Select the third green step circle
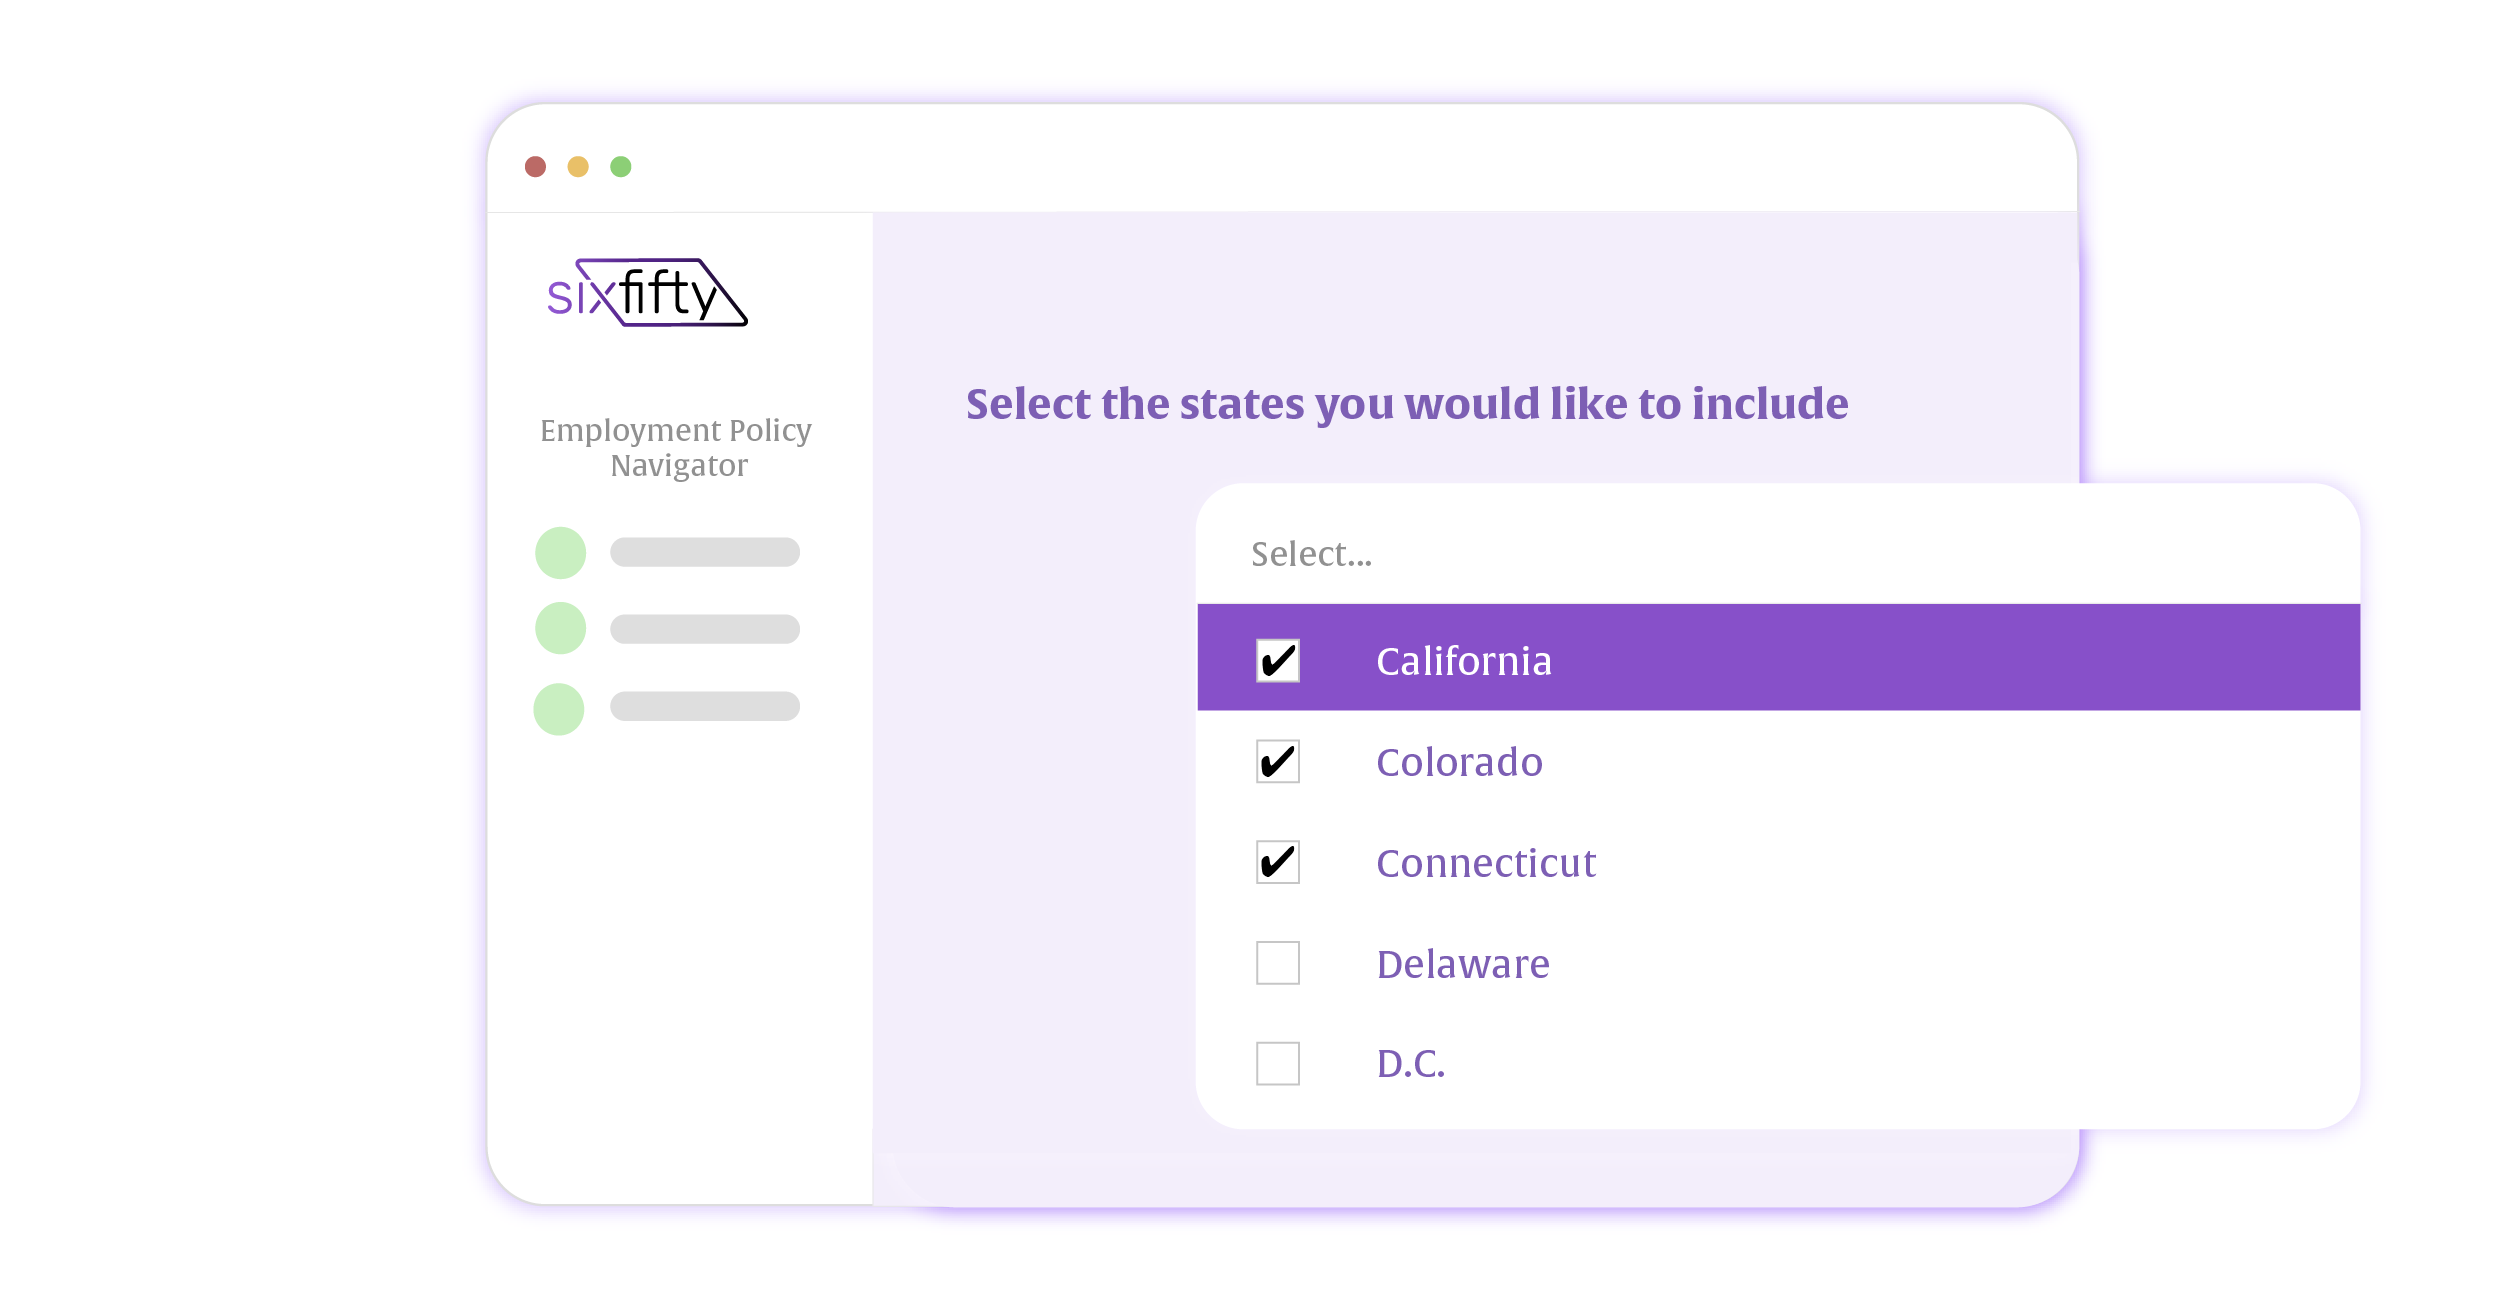This screenshot has height=1309, width=2500. click(x=559, y=709)
